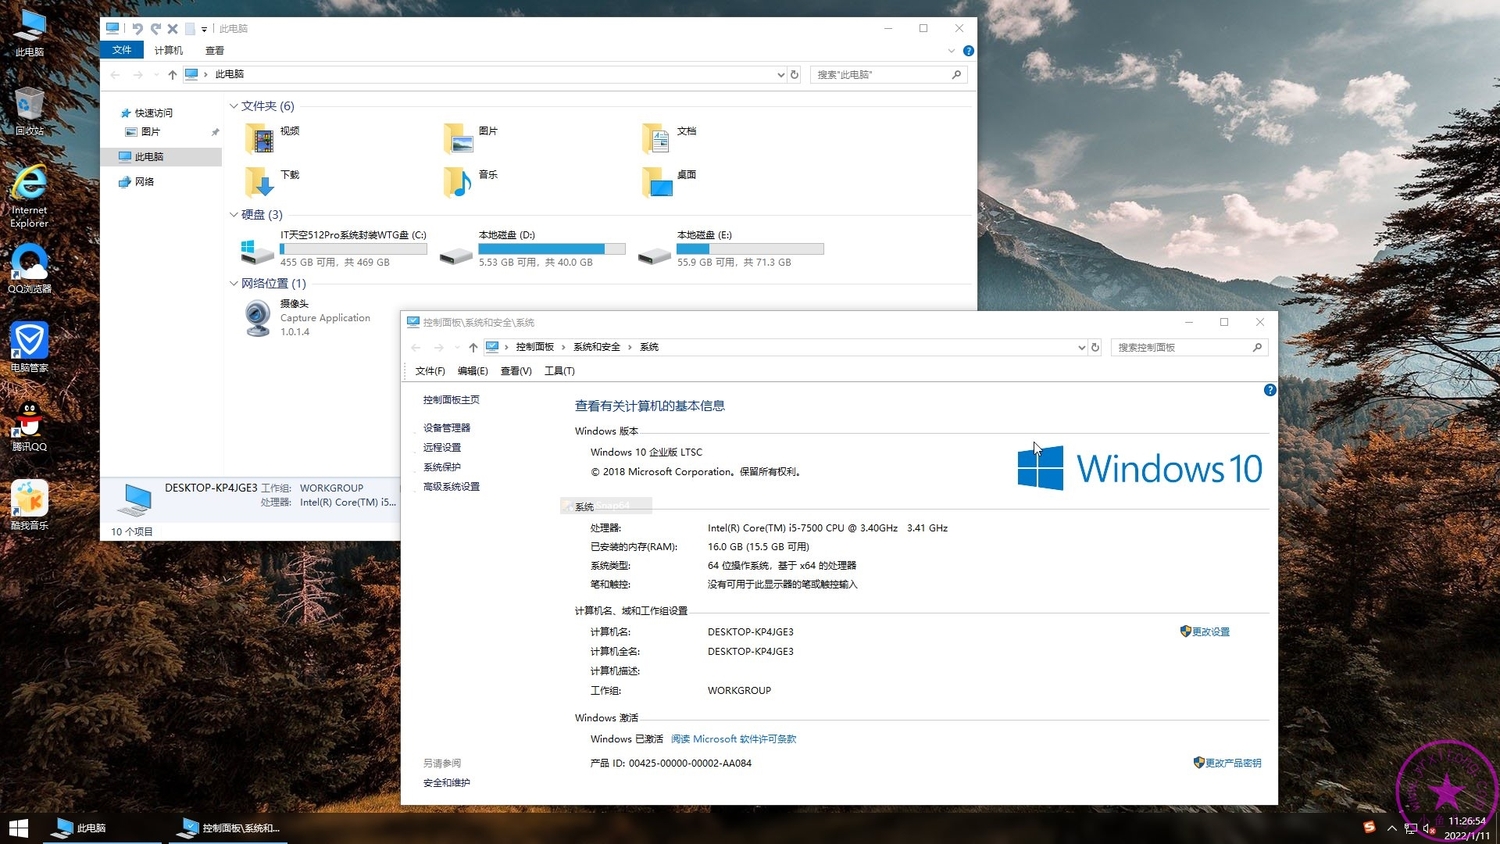This screenshot has height=844, width=1500.
Task: Select the C: drive IT天空512Pro
Action: pos(335,249)
